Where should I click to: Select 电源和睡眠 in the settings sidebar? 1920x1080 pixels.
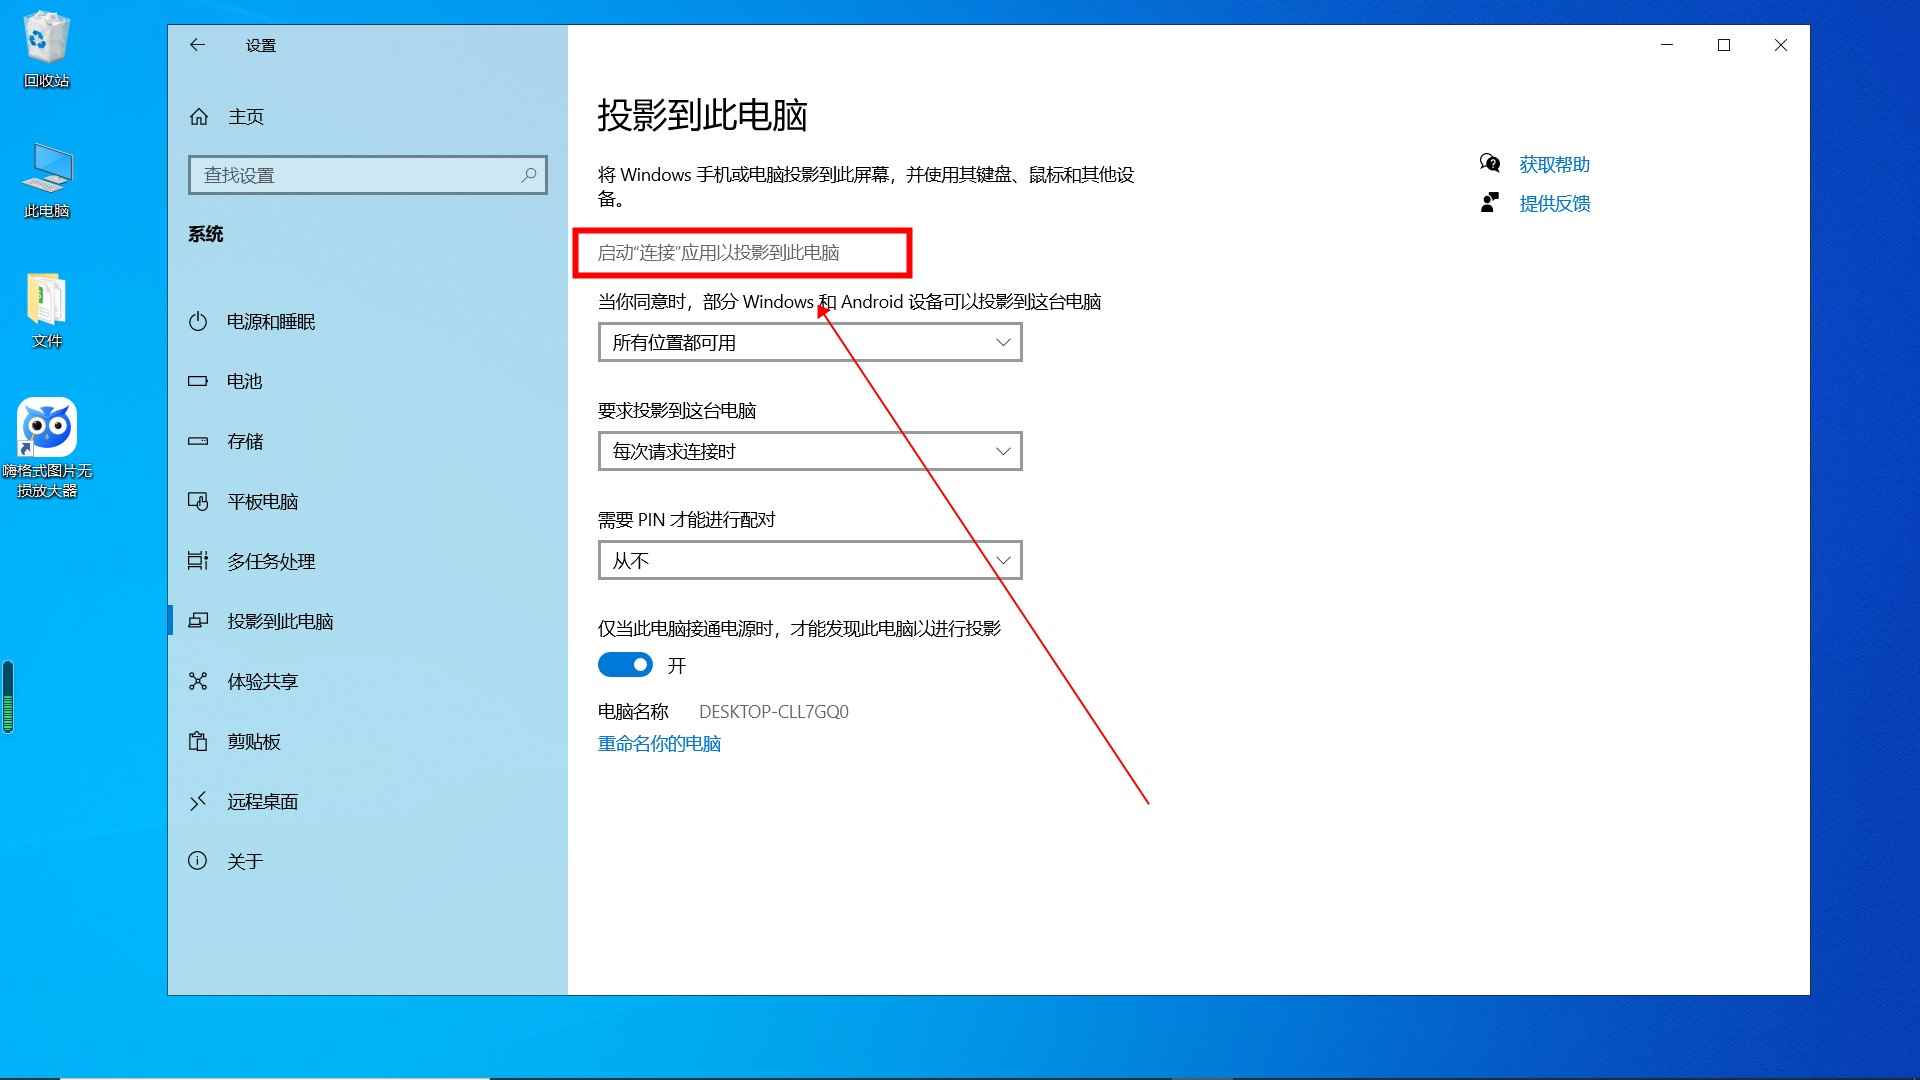271,321
